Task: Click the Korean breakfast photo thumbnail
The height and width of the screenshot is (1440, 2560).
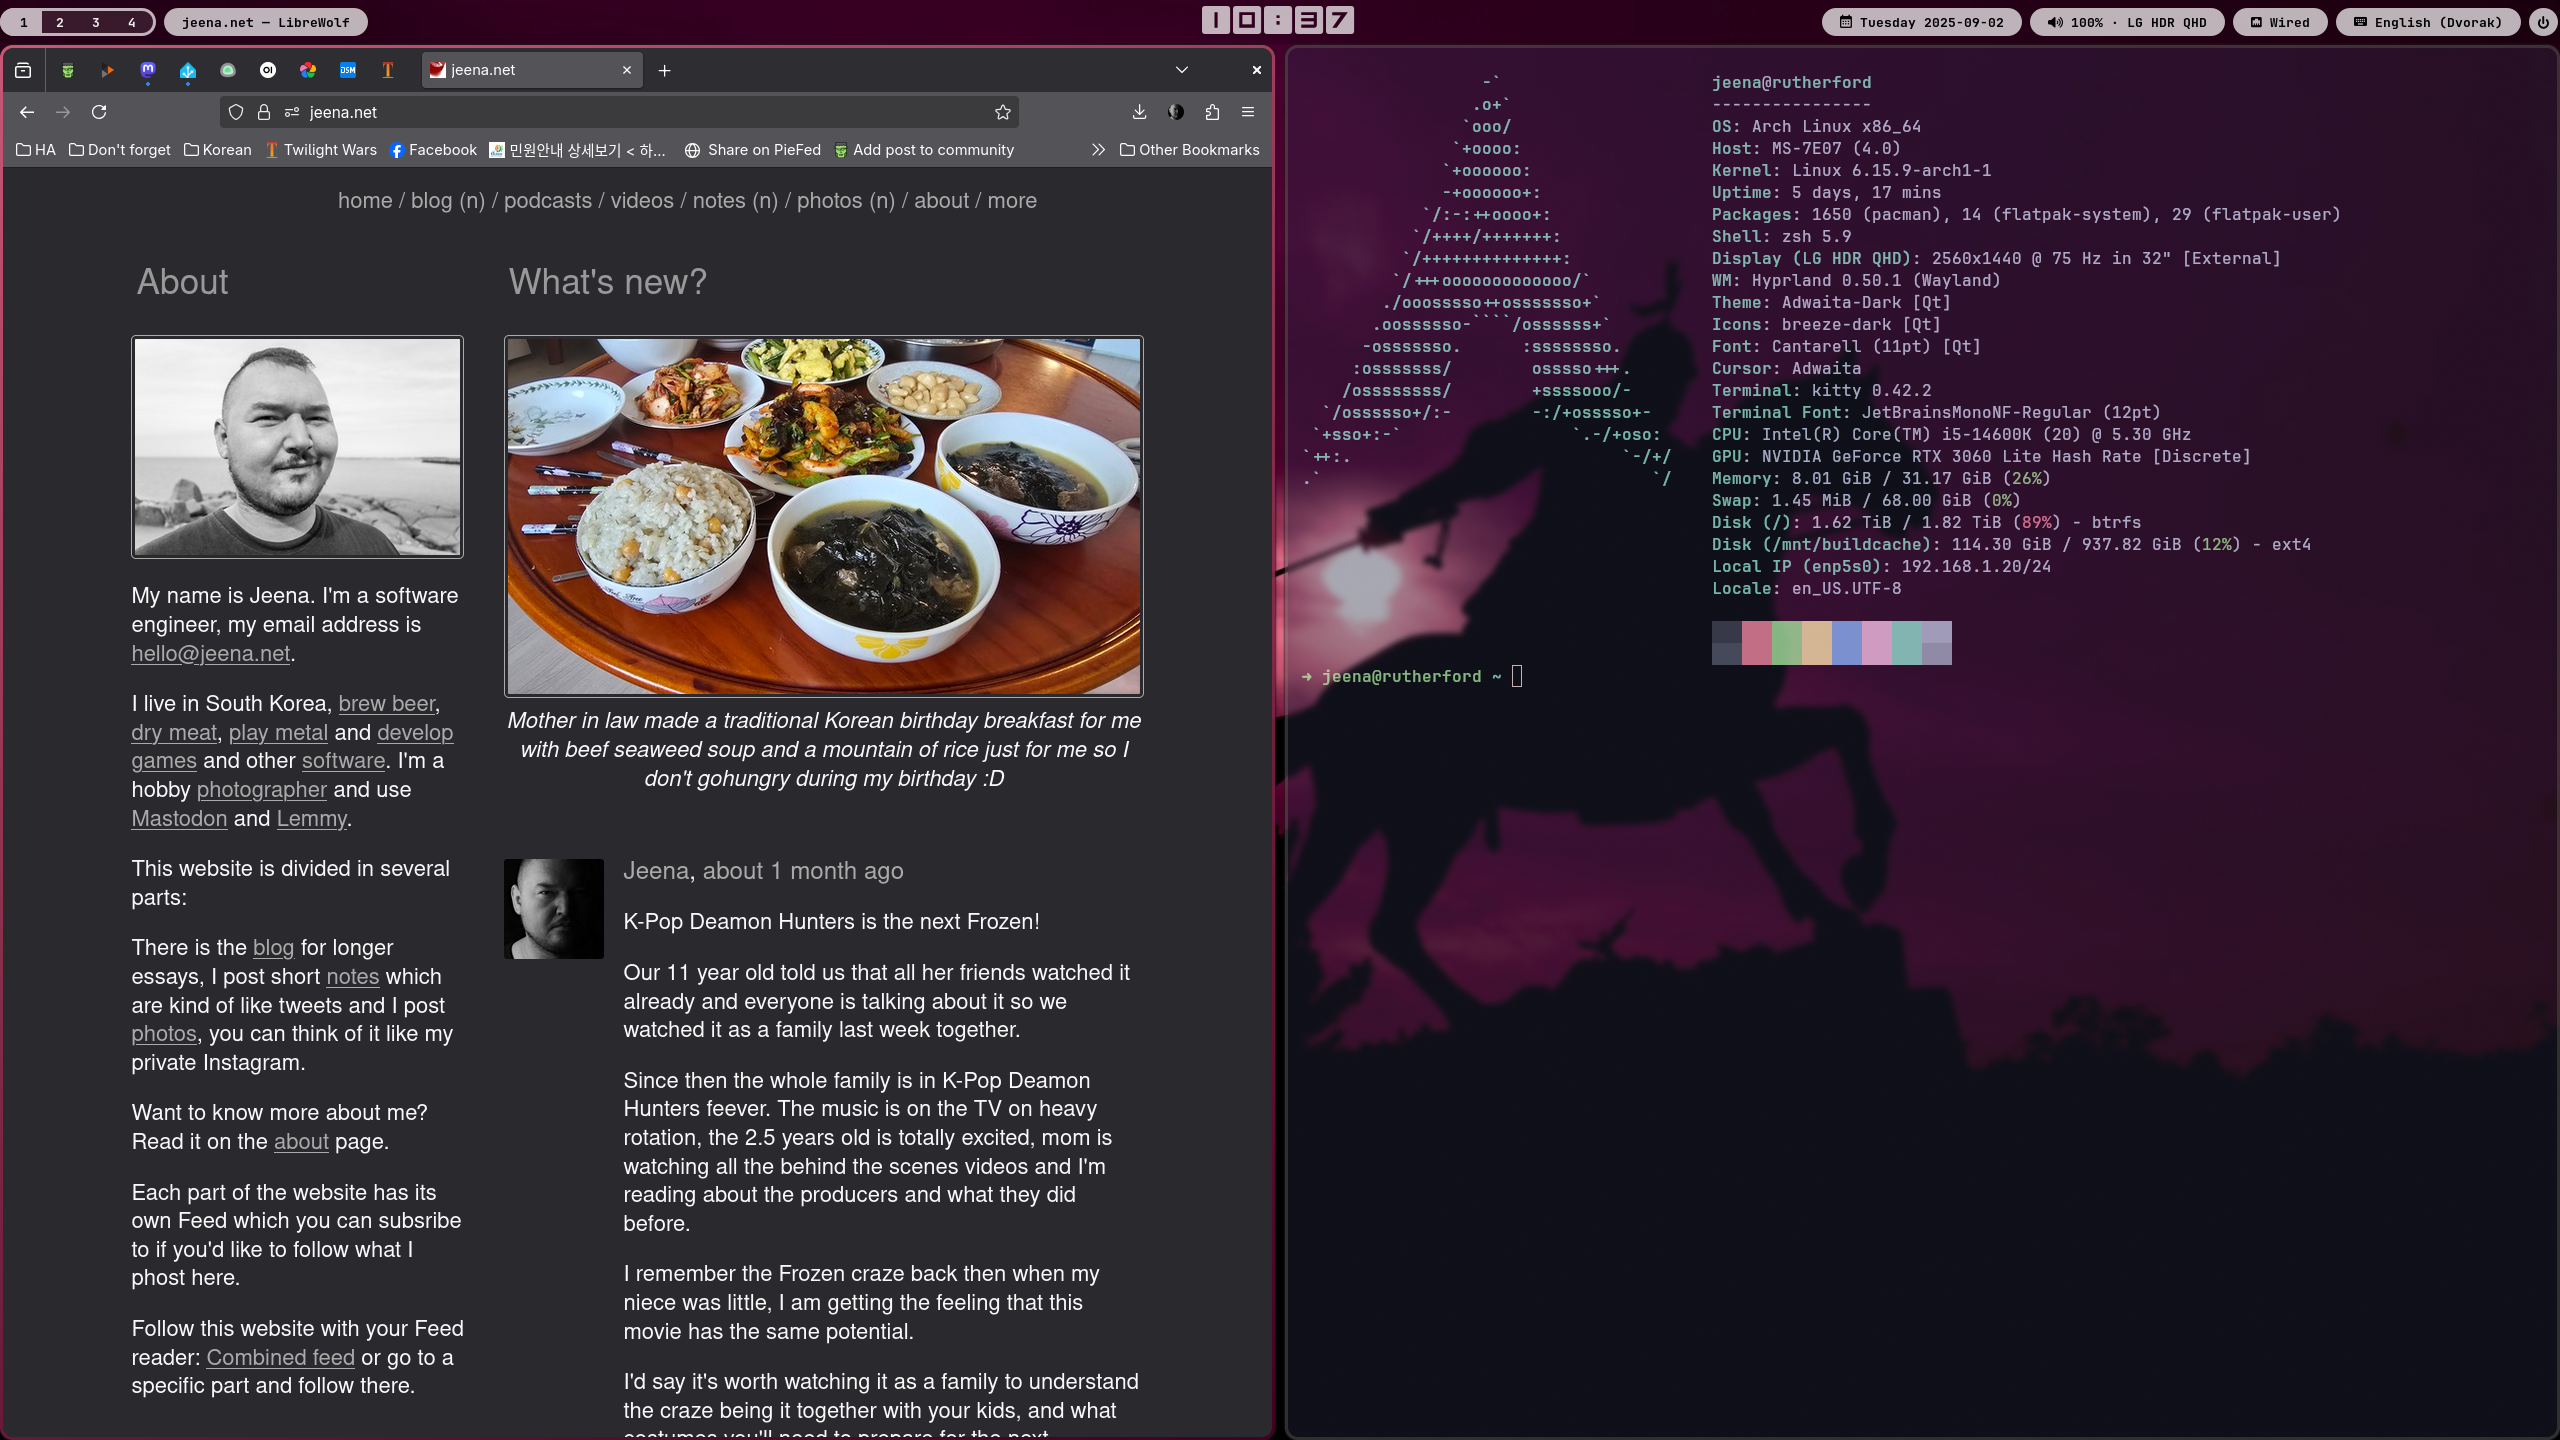Action: coord(823,516)
